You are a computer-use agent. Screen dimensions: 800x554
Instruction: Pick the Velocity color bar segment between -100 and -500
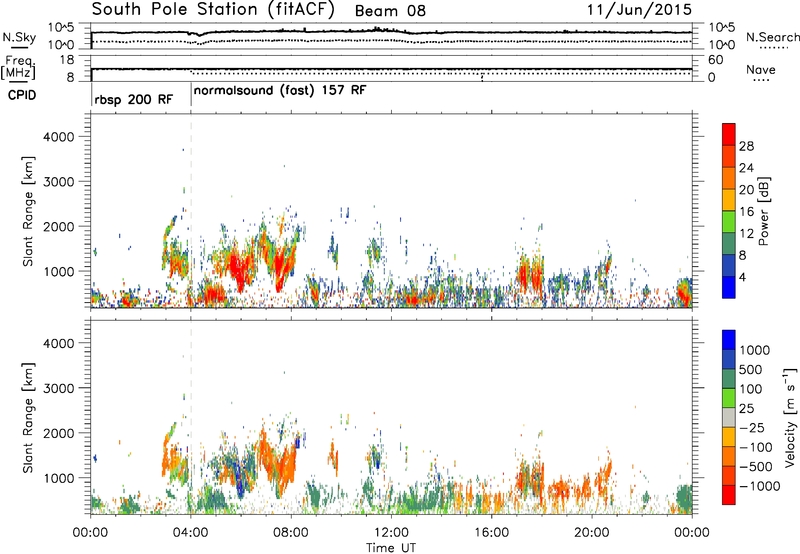tap(729, 457)
